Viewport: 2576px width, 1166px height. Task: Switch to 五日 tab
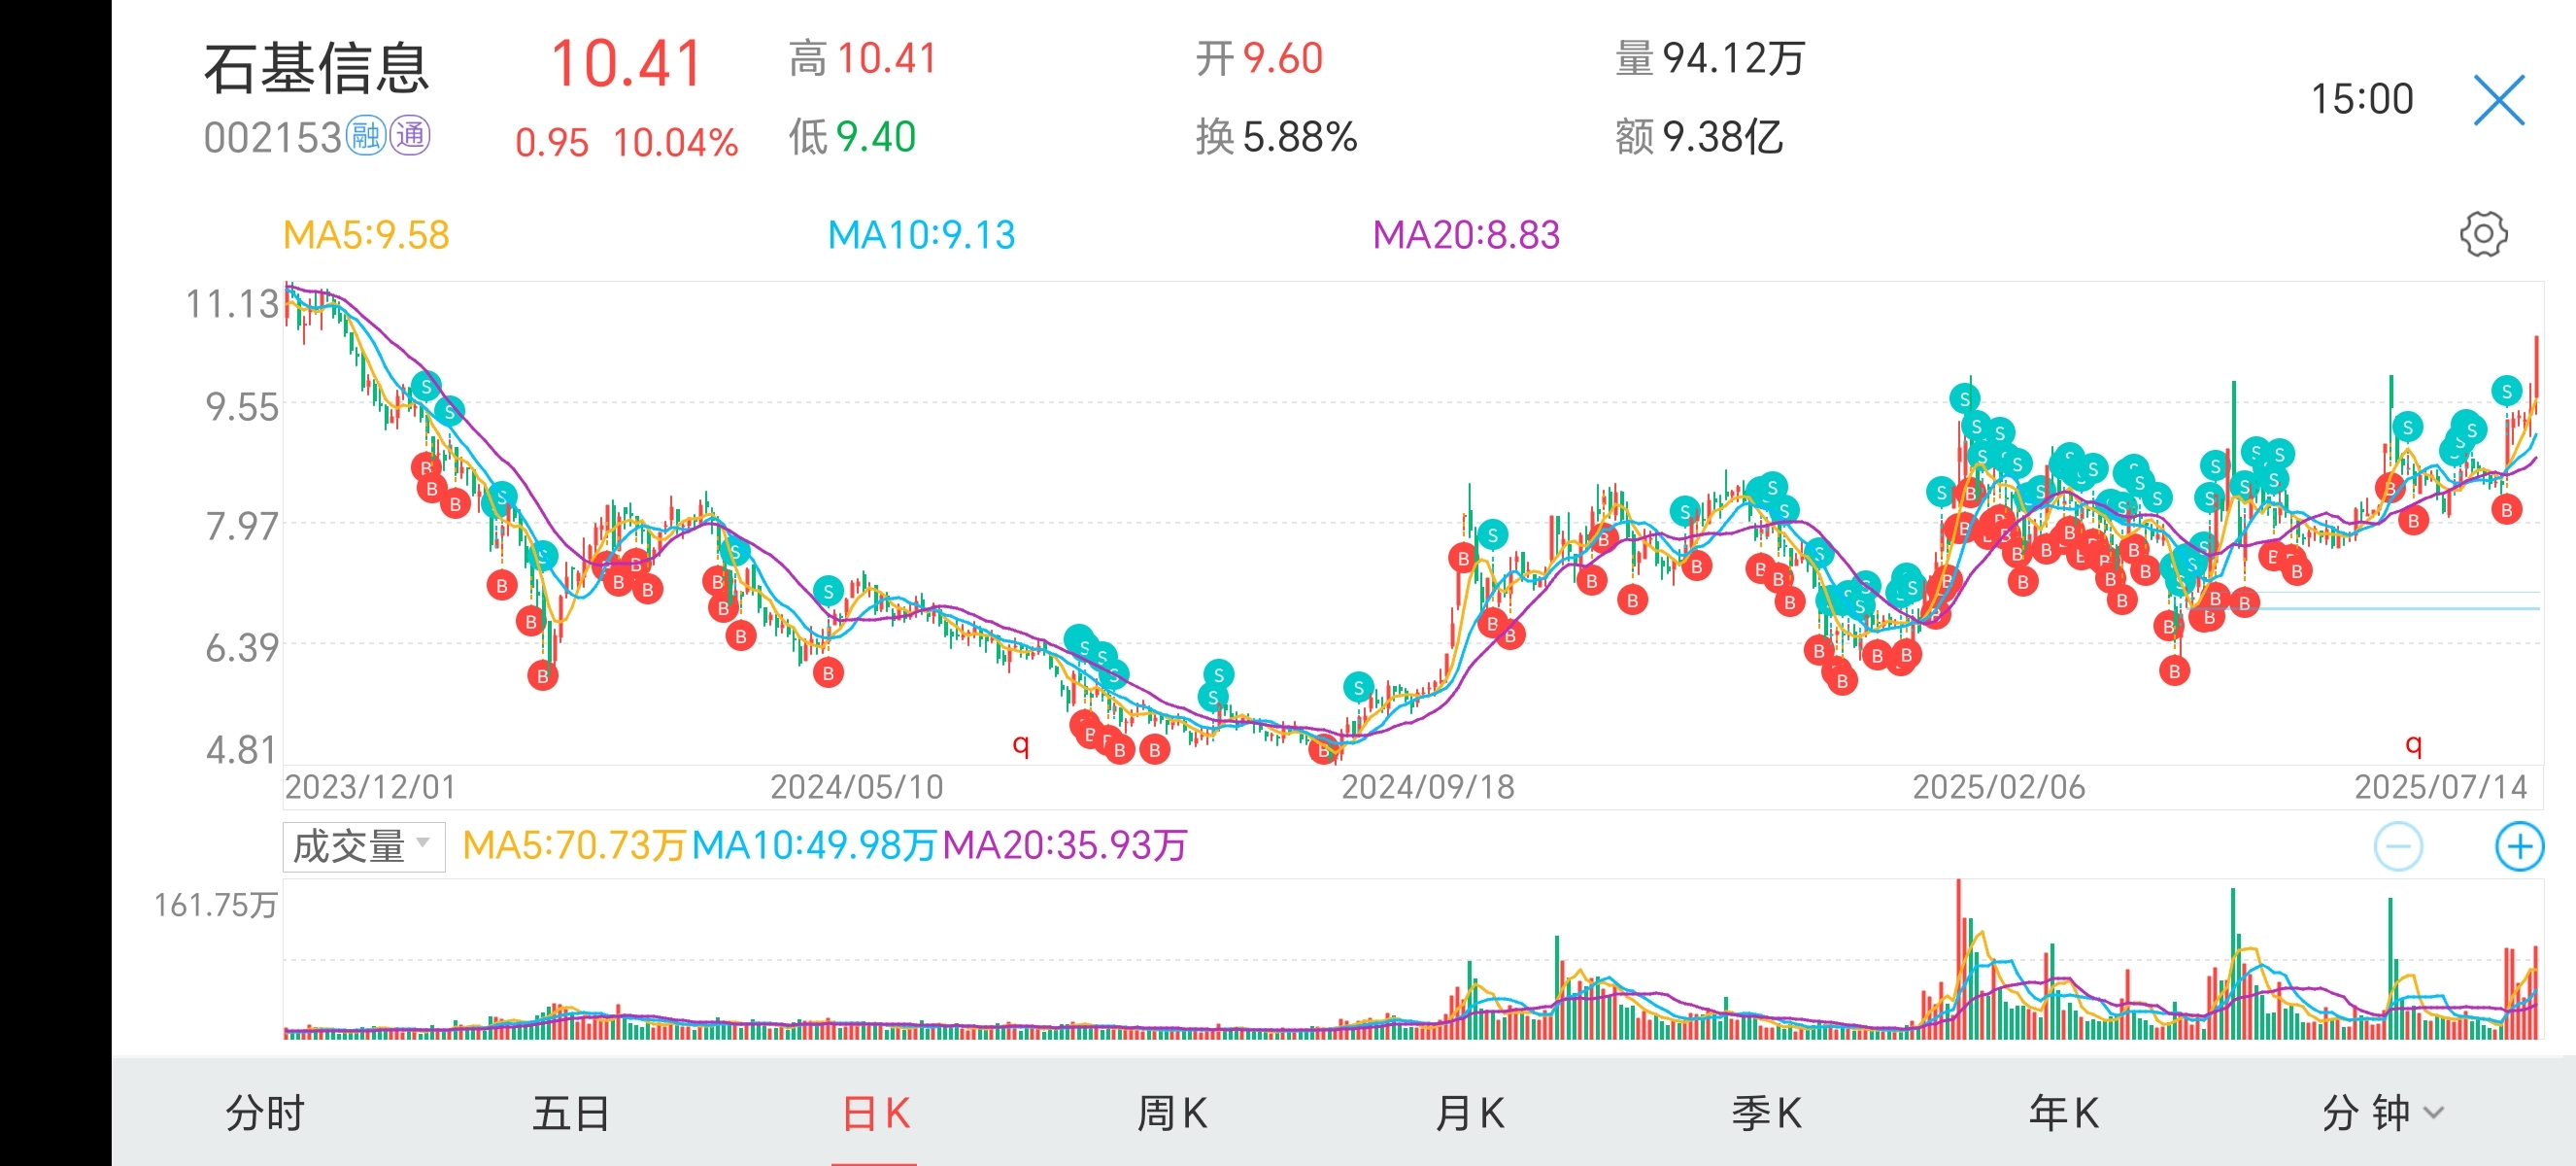click(x=571, y=1113)
